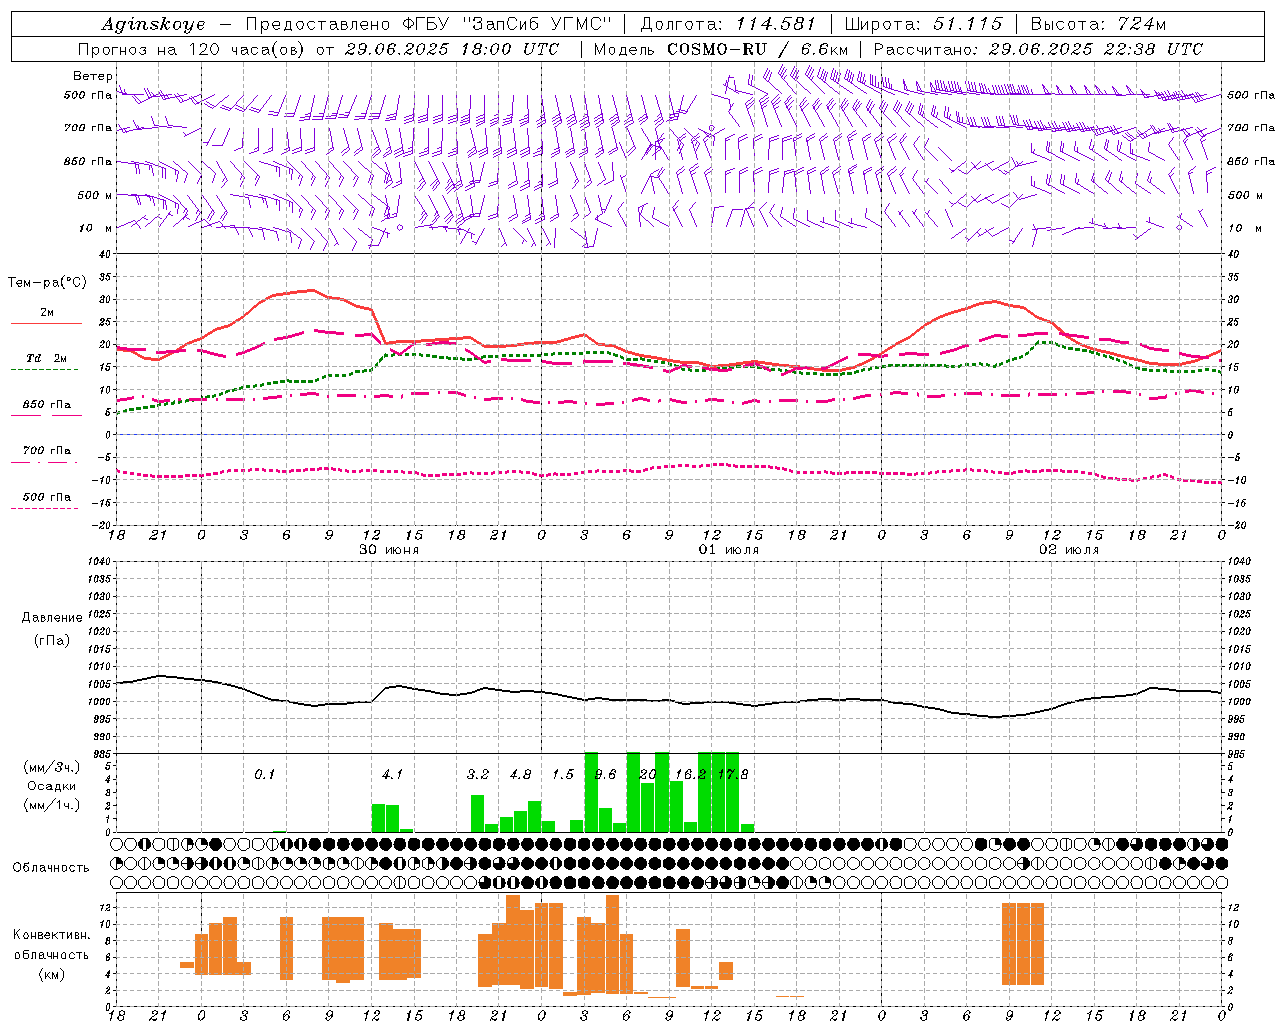Click the 850 гПа temperature legend label

[47, 405]
